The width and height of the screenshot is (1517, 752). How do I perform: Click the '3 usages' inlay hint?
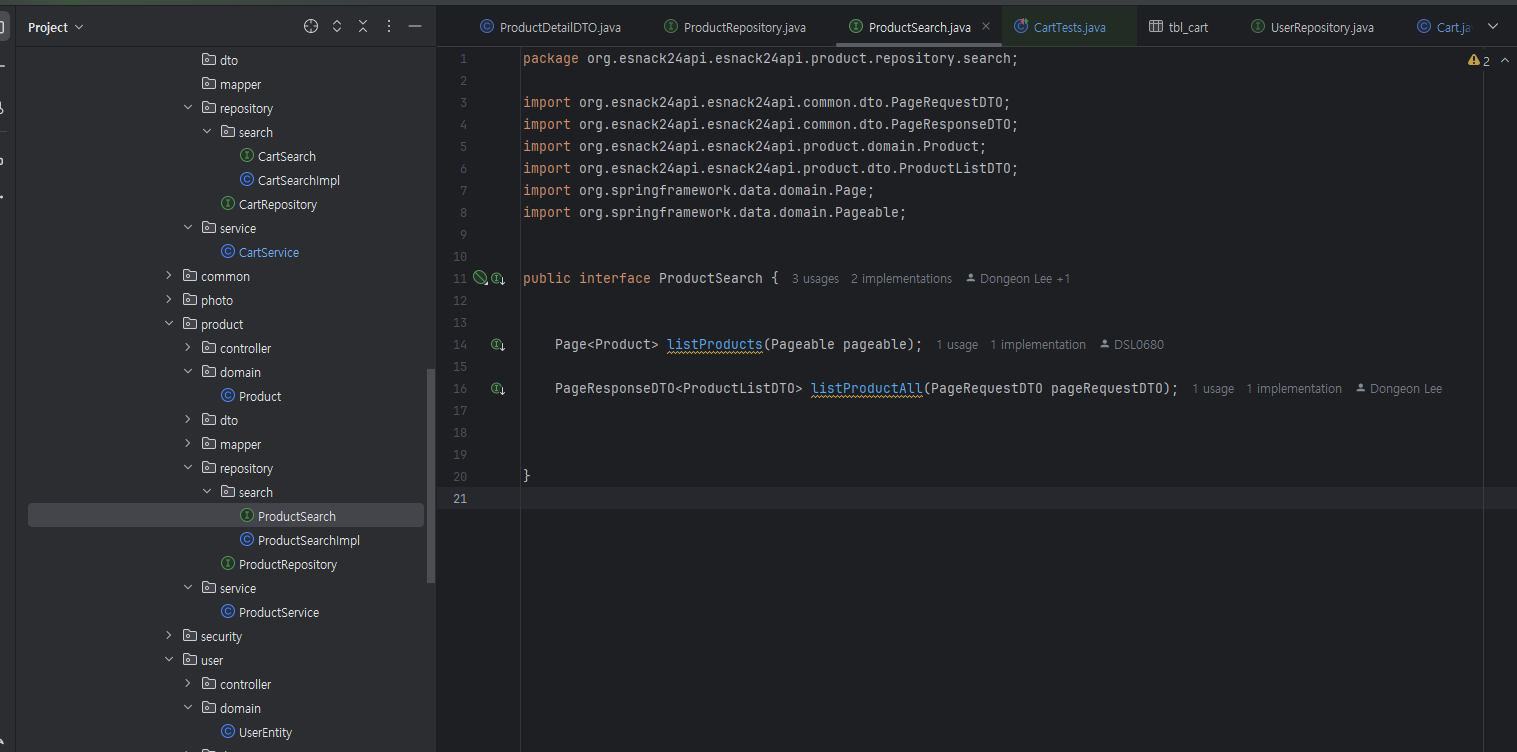click(x=815, y=279)
